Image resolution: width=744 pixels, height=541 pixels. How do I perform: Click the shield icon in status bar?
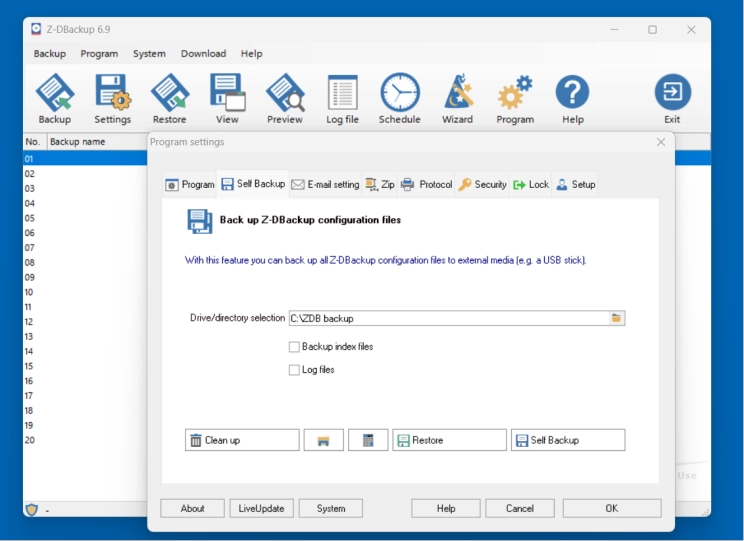[31, 510]
